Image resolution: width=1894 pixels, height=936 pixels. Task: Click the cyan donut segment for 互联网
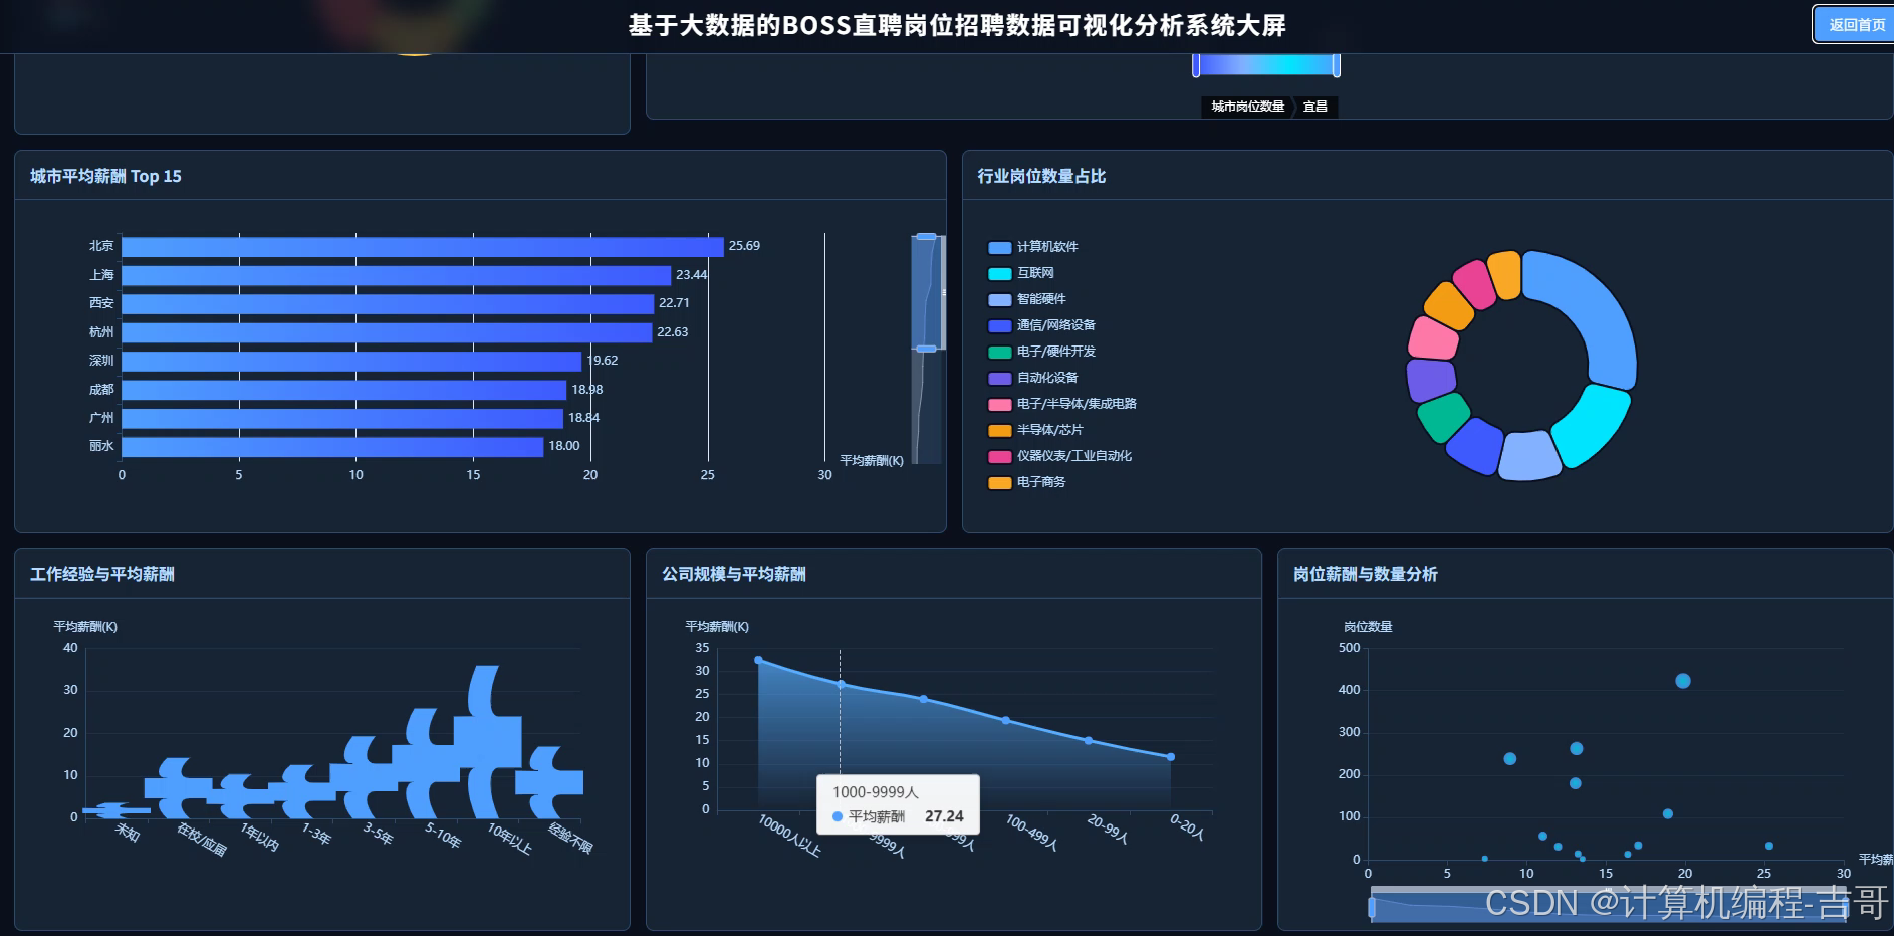tap(1594, 427)
